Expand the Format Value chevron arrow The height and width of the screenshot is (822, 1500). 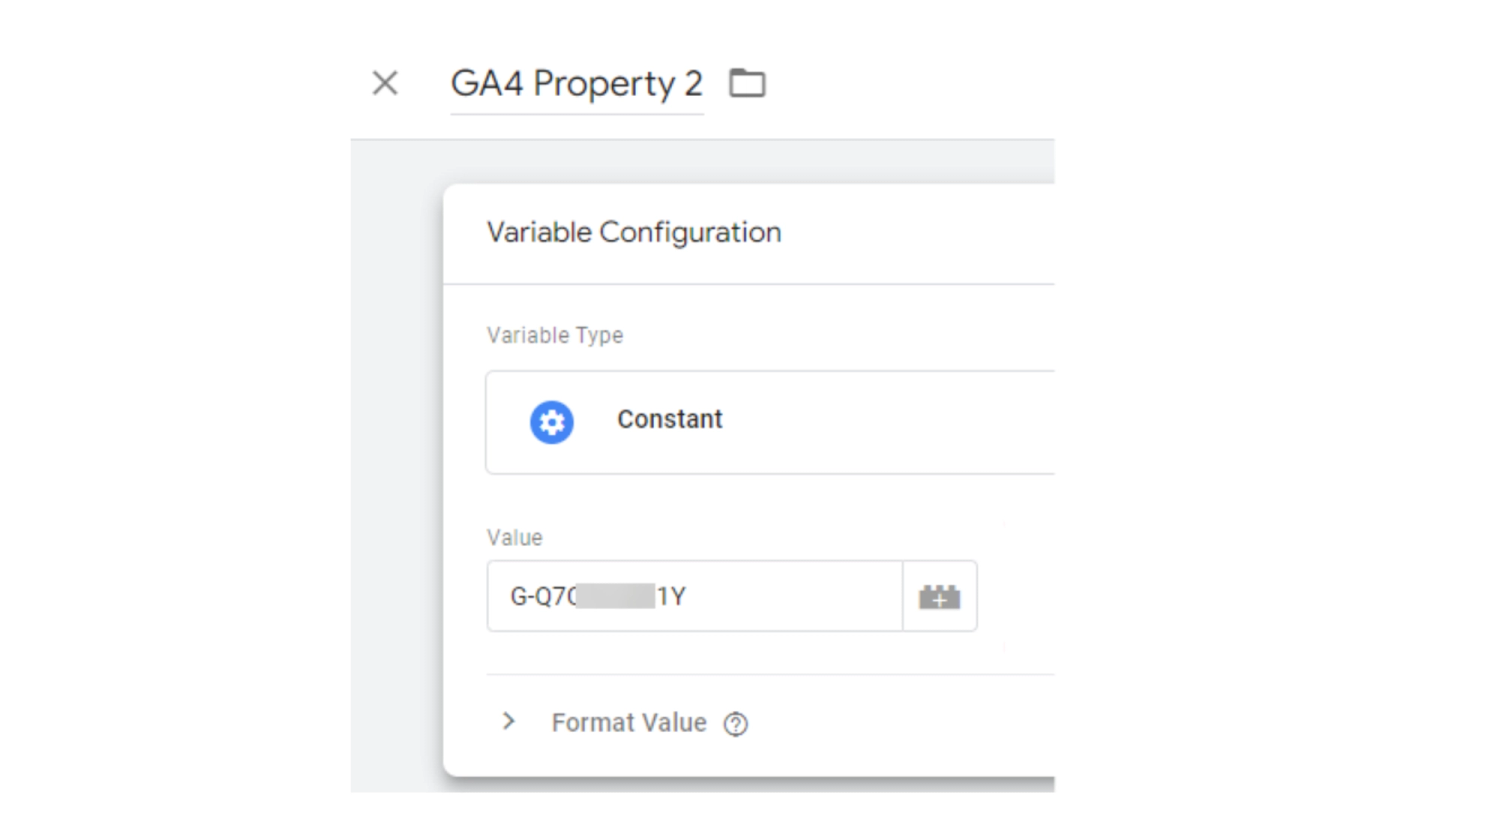[509, 721]
